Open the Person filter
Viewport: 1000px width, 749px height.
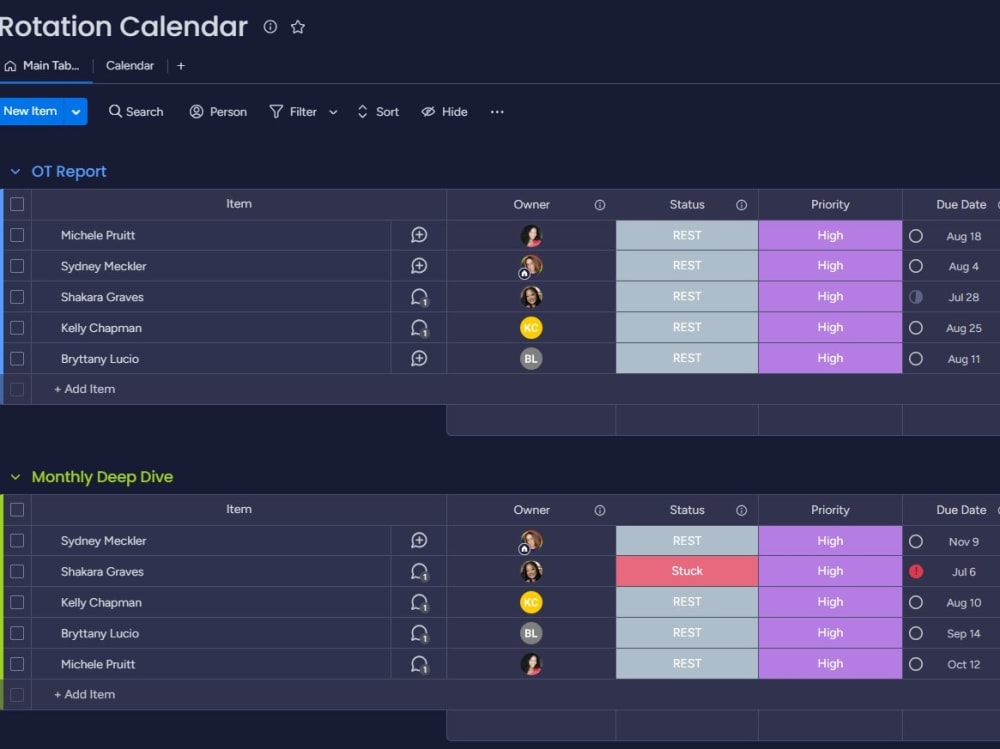click(x=218, y=112)
